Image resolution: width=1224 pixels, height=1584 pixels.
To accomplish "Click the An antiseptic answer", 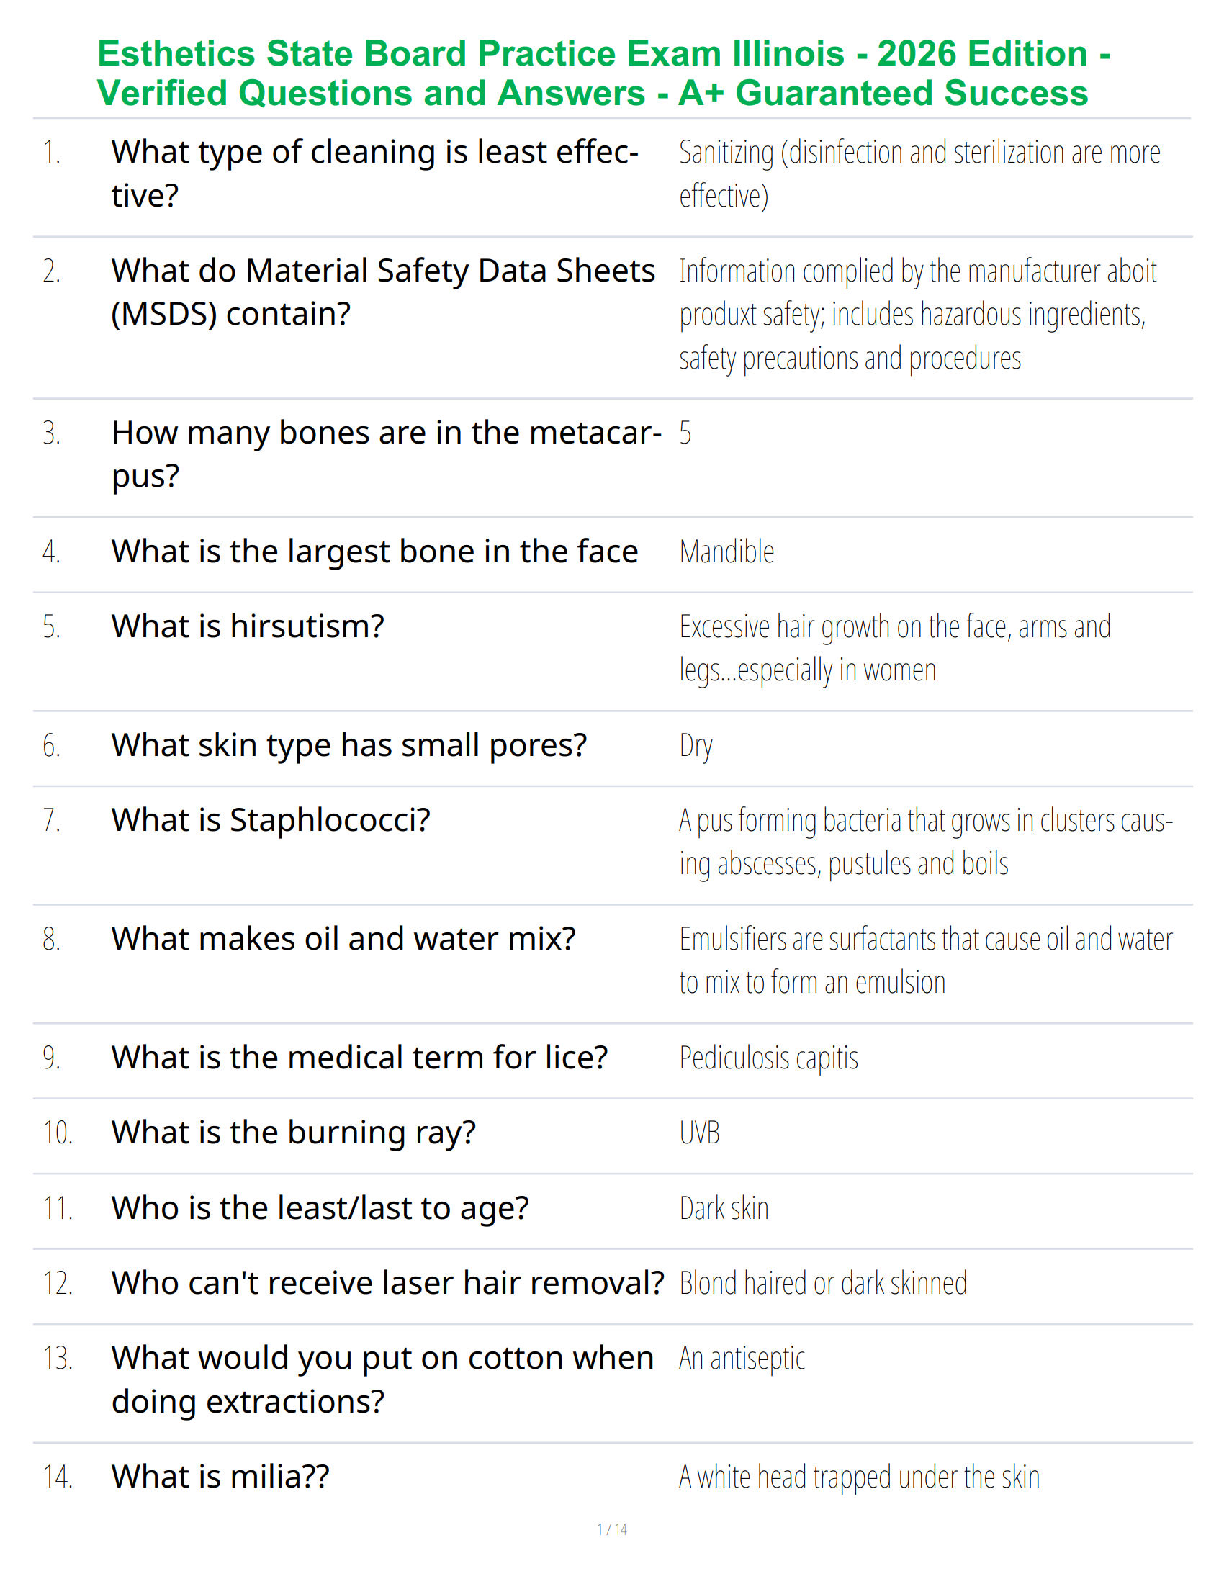I will pos(741,1359).
